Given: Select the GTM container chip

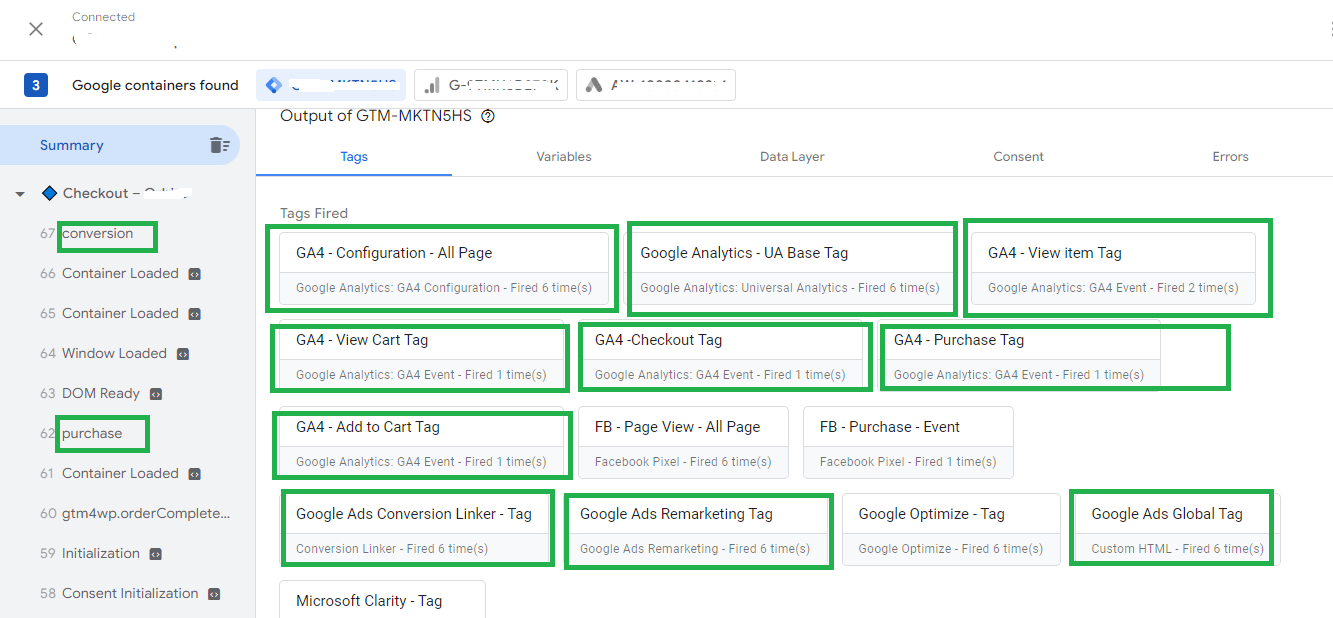Looking at the screenshot, I should tap(331, 85).
